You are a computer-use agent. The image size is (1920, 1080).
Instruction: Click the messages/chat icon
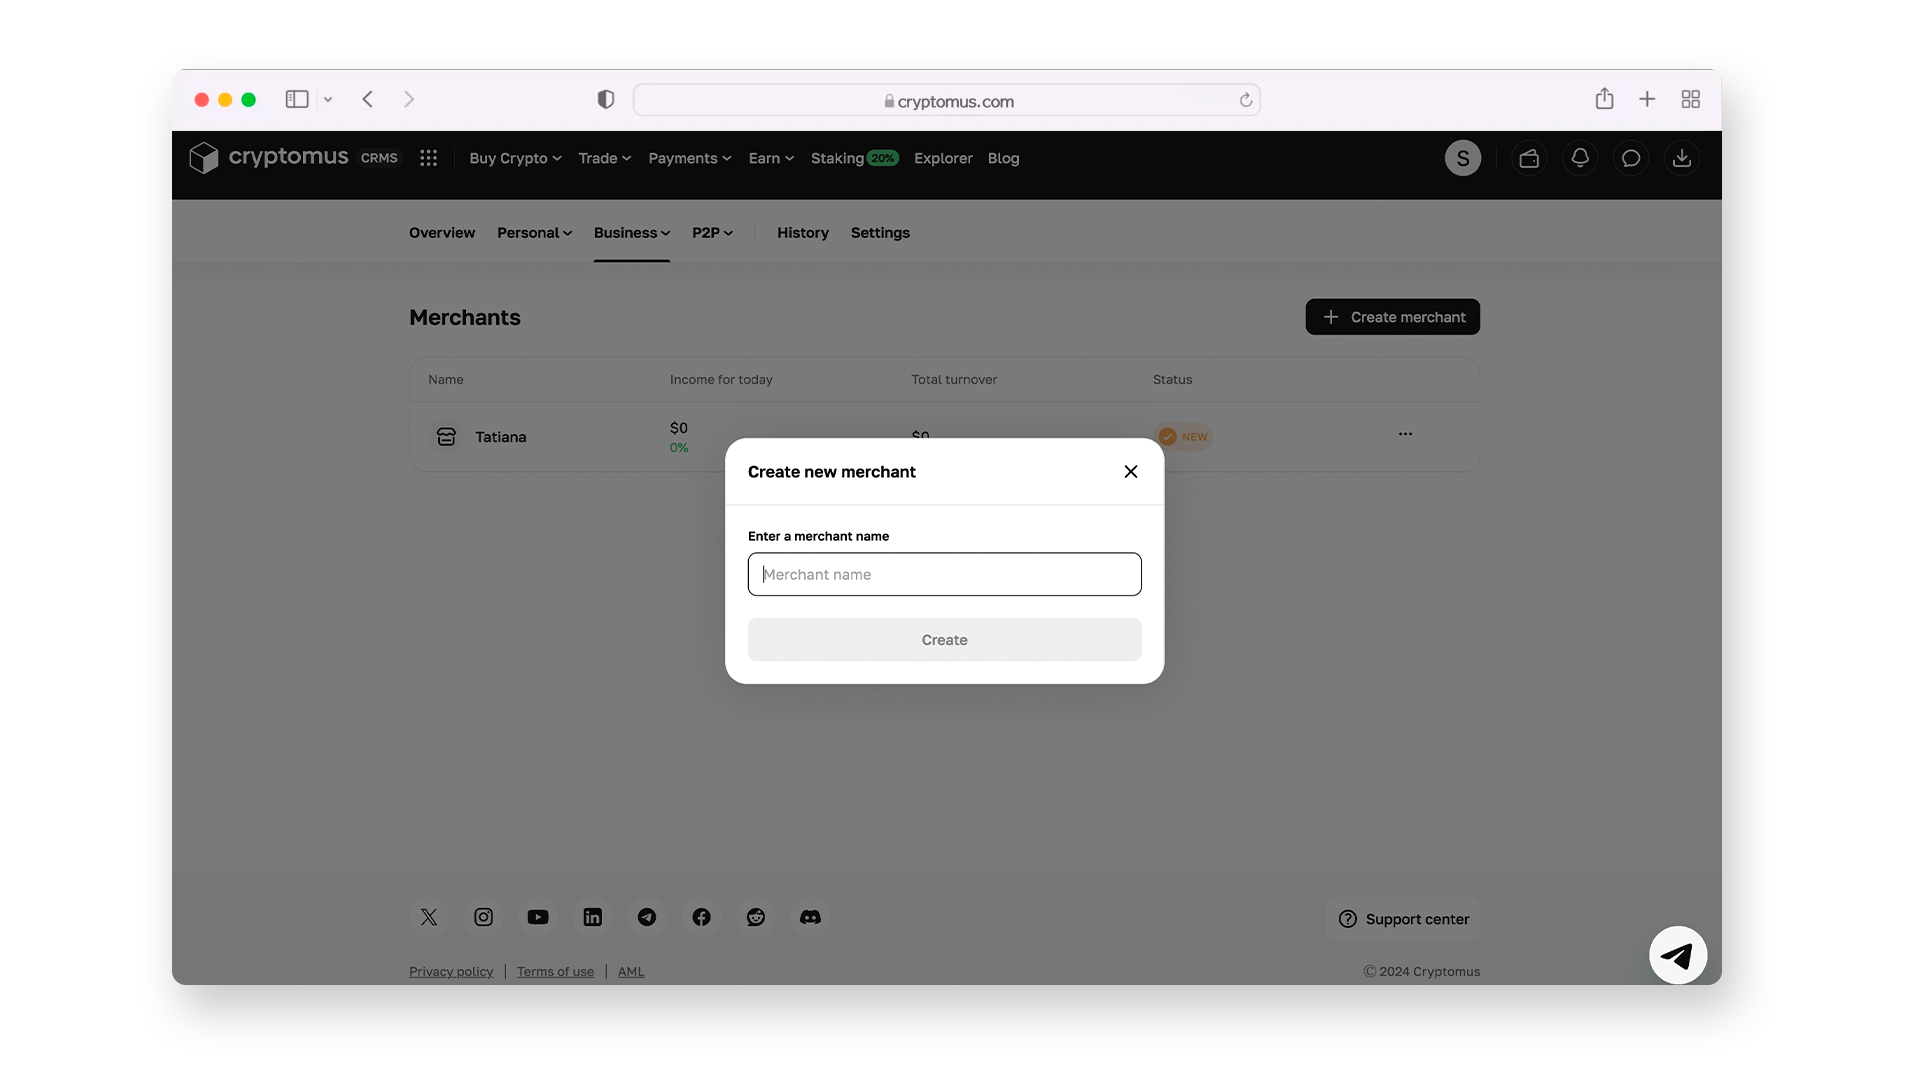[1633, 158]
